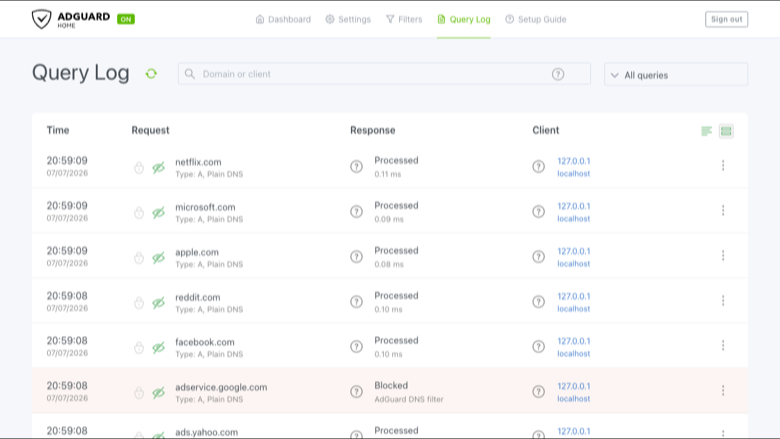
Task: Click lock icon in apple.com row
Action: pos(139,258)
